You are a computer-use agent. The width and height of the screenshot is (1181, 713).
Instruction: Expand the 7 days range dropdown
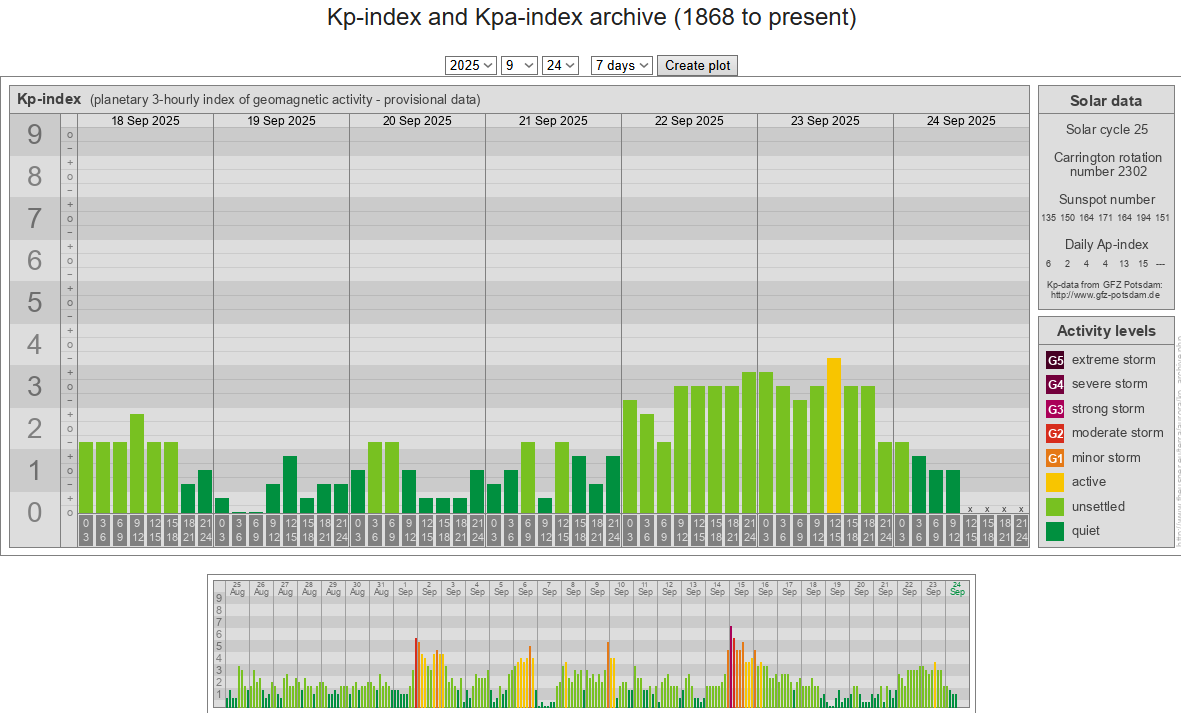point(621,65)
